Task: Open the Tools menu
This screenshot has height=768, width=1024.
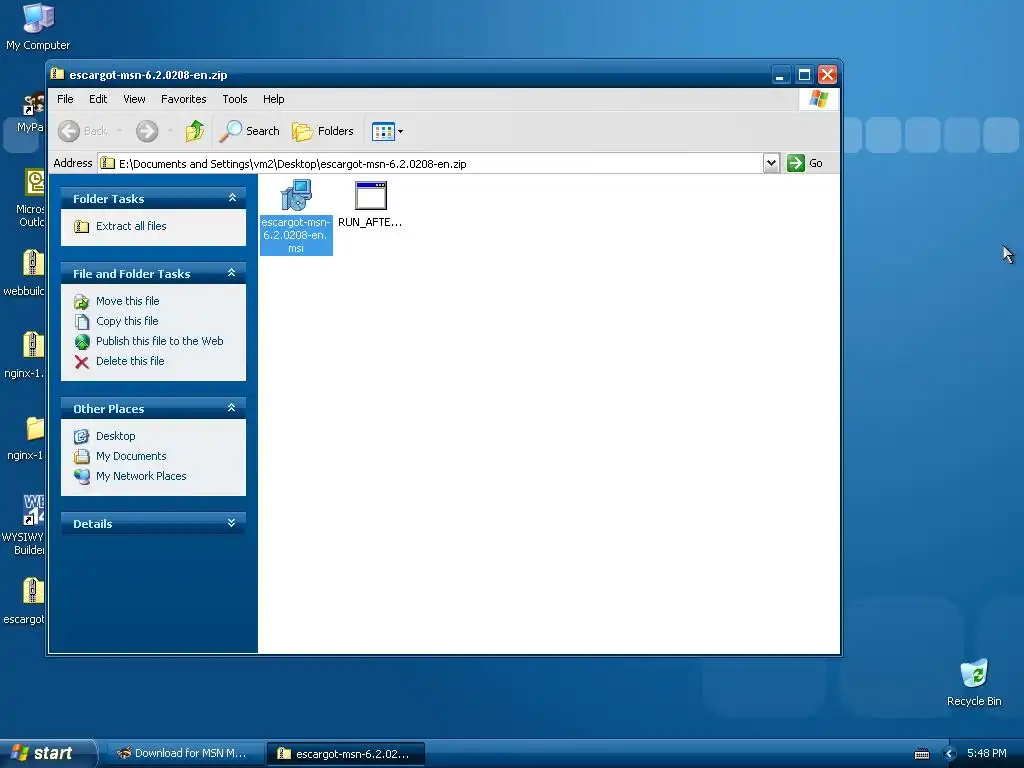Action: [x=234, y=99]
